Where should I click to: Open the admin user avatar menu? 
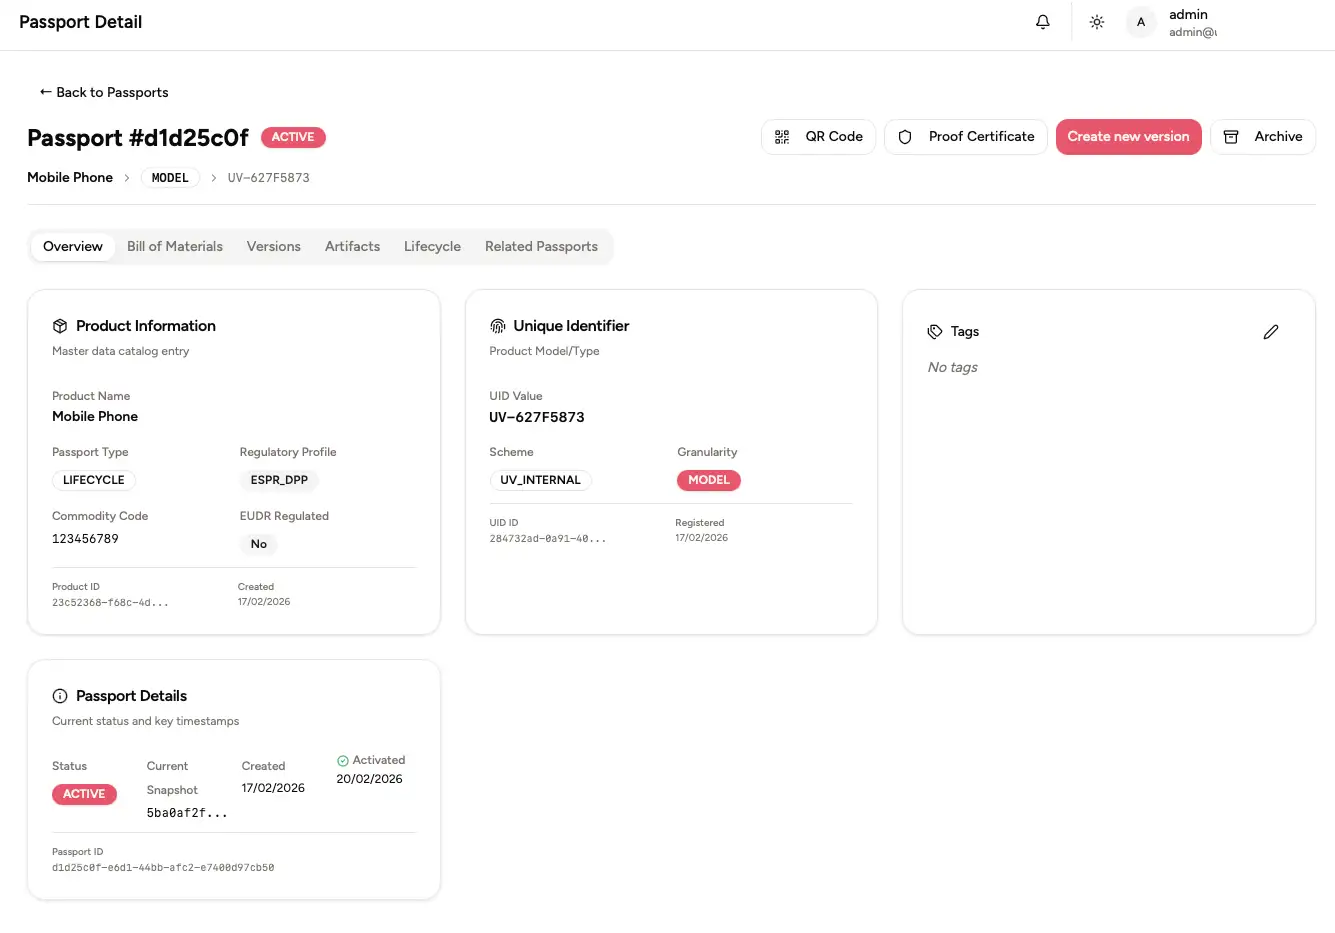tap(1141, 22)
